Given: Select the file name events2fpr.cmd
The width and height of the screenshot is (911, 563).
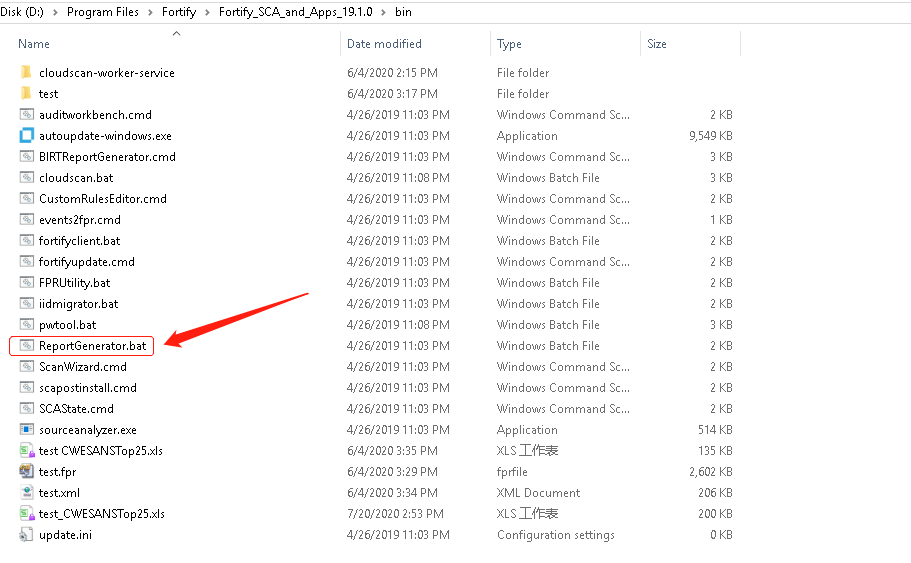Looking at the screenshot, I should tap(80, 220).
